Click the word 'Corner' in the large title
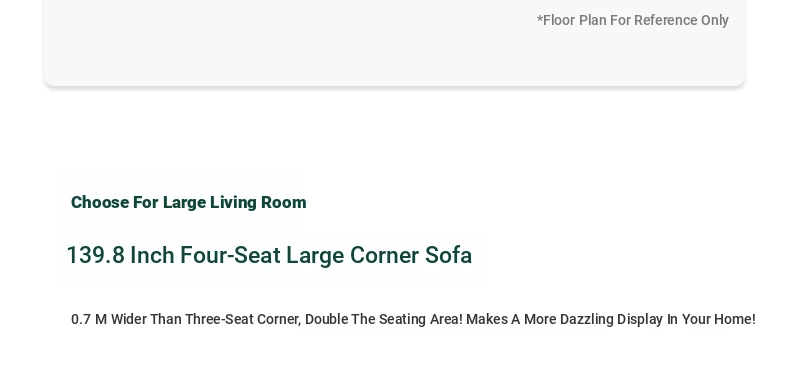Screen dimensions: 790x376 point(384,255)
